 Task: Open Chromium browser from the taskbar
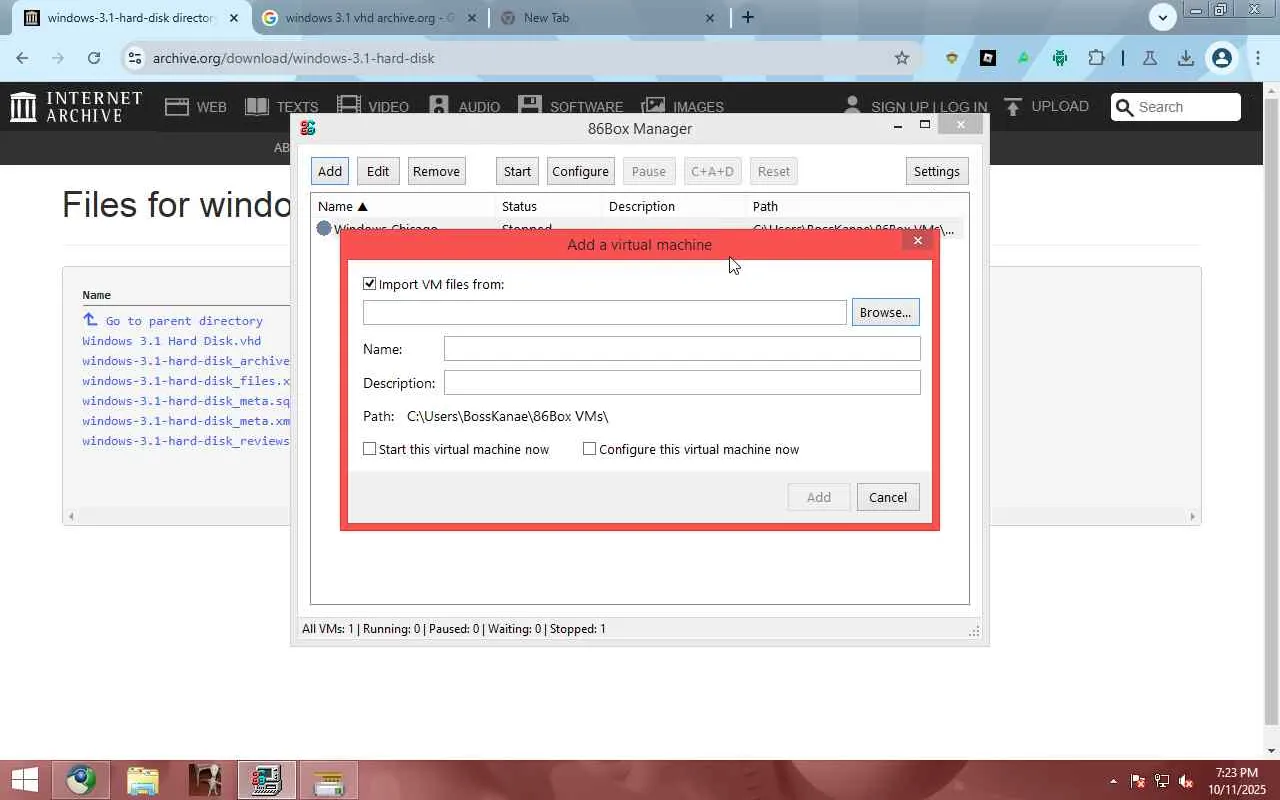pyautogui.click(x=81, y=780)
